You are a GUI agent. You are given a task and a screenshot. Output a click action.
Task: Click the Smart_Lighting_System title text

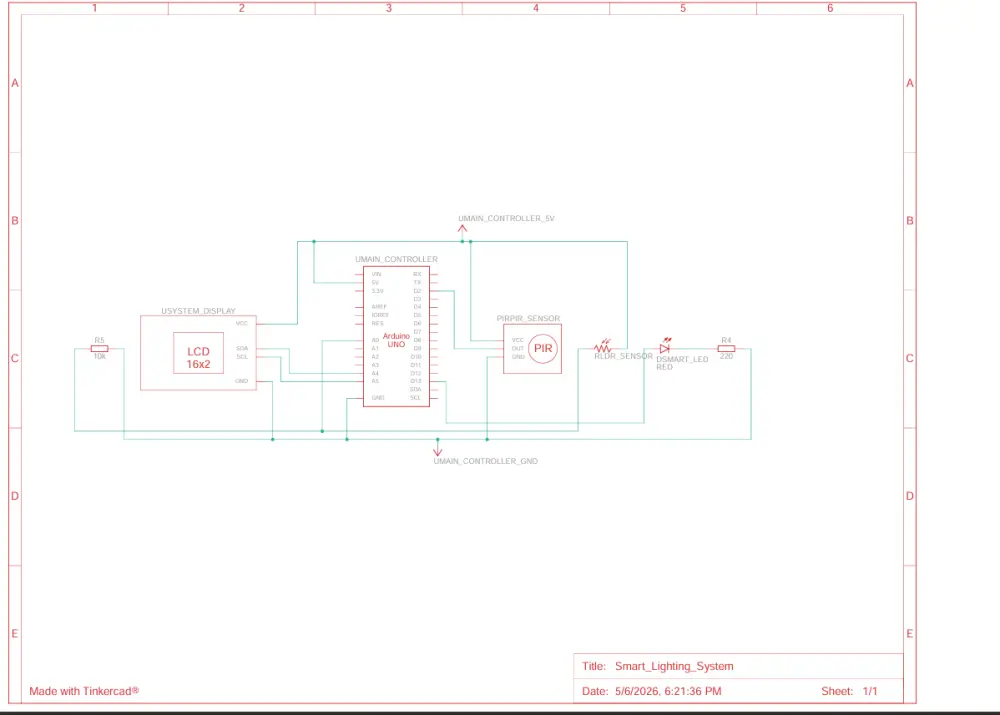pos(674,667)
